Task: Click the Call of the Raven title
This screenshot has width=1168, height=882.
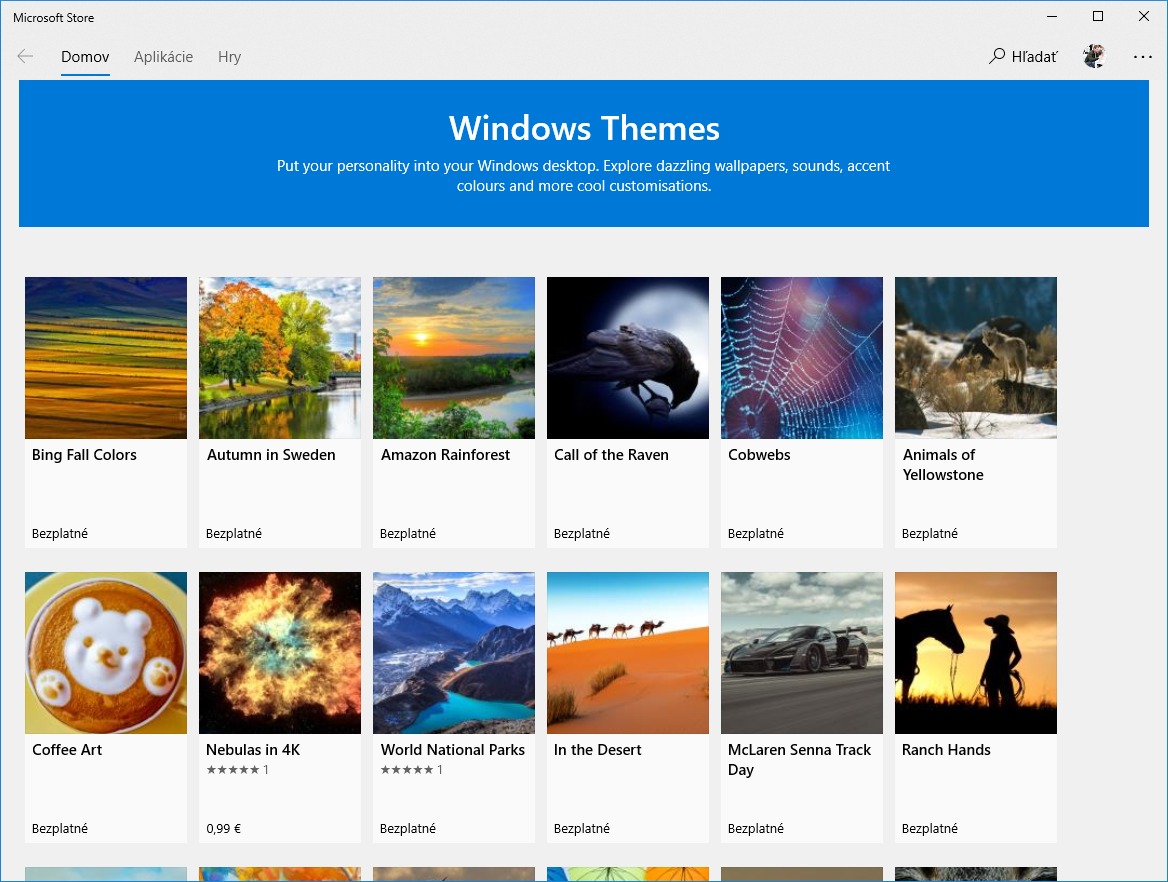Action: [x=611, y=455]
